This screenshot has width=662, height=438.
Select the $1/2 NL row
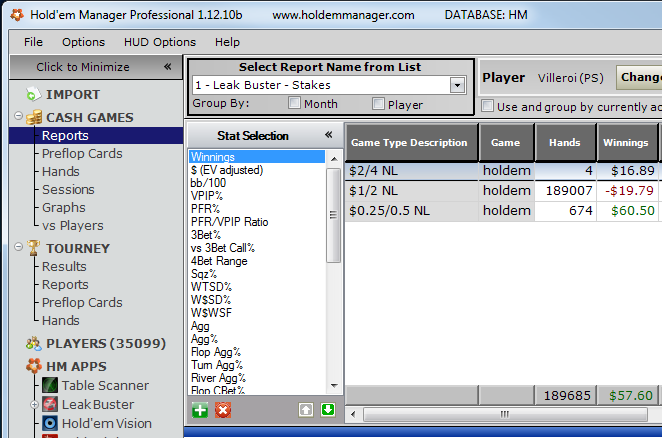click(x=502, y=190)
